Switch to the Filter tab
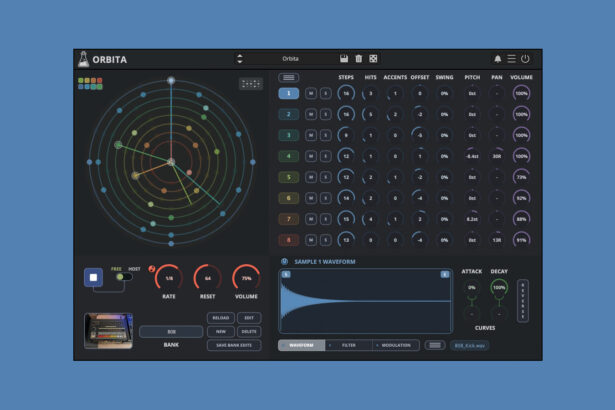615x410 pixels. pyautogui.click(x=349, y=345)
